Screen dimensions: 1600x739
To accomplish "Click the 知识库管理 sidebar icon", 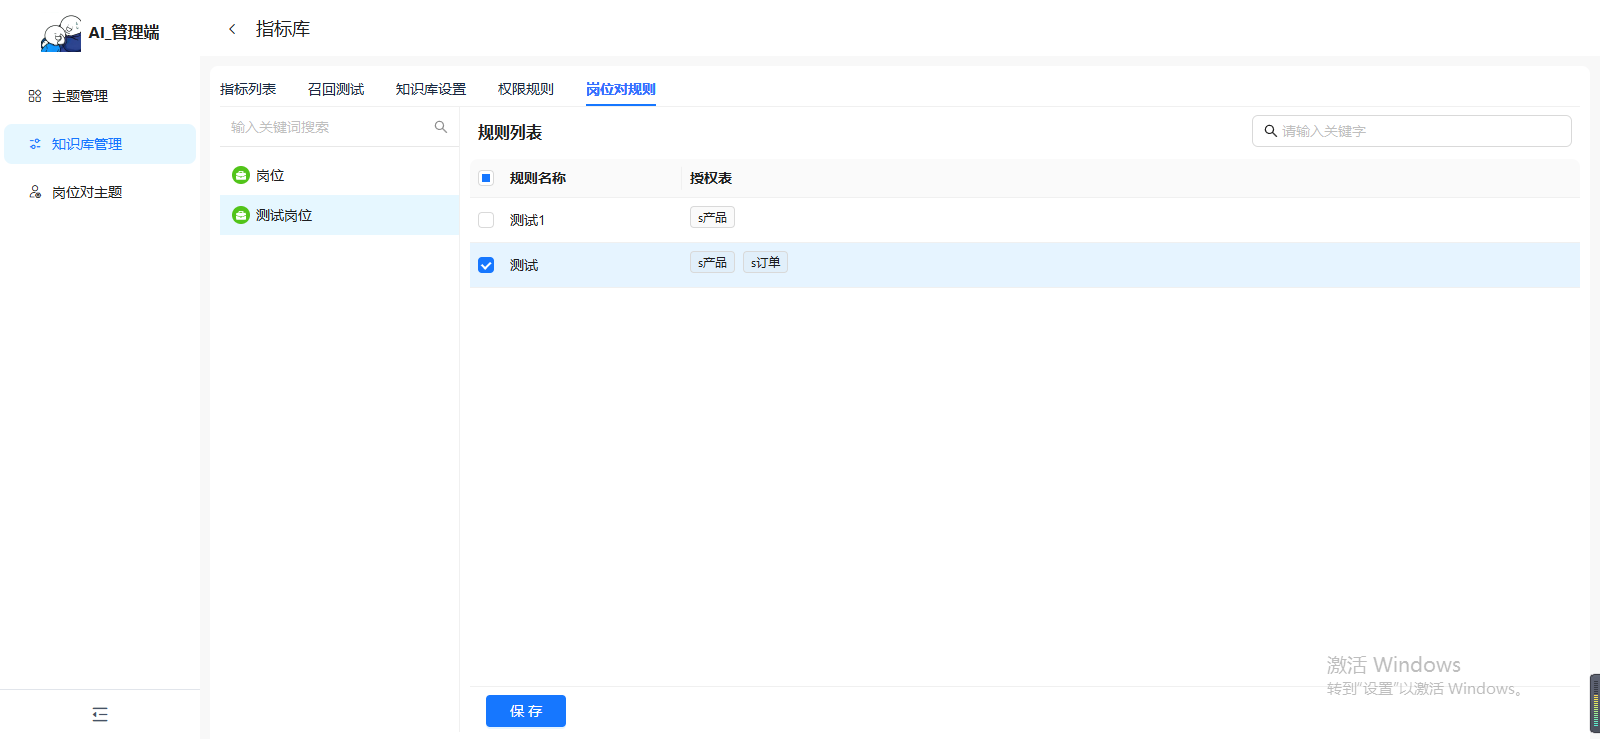I will click(35, 144).
